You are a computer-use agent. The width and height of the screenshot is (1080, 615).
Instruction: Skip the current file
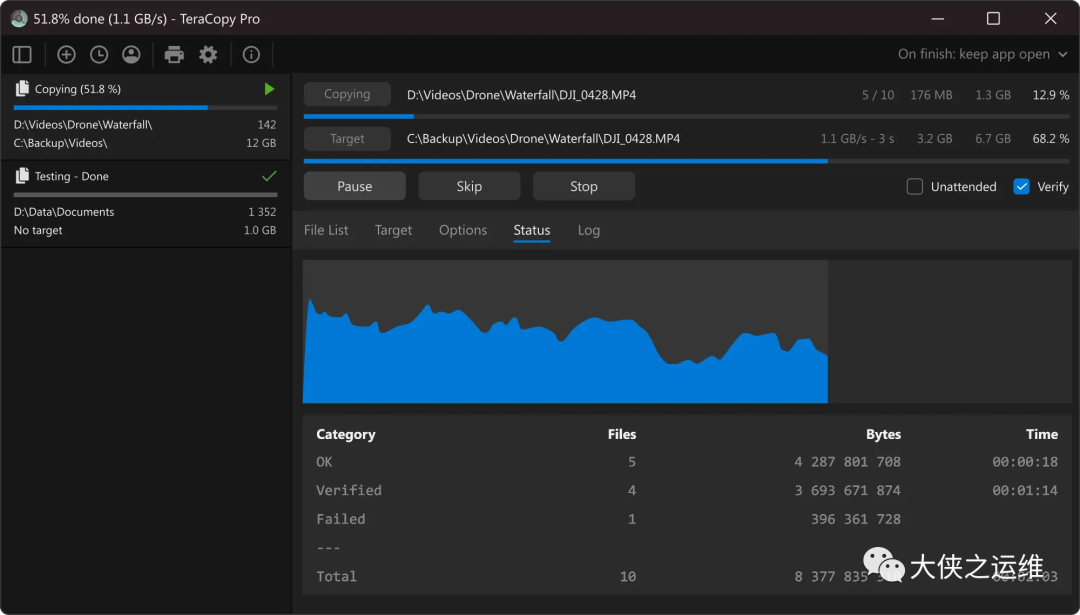[469, 186]
